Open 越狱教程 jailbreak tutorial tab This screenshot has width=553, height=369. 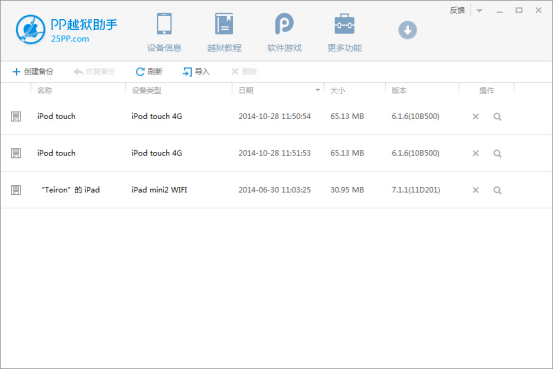[224, 32]
